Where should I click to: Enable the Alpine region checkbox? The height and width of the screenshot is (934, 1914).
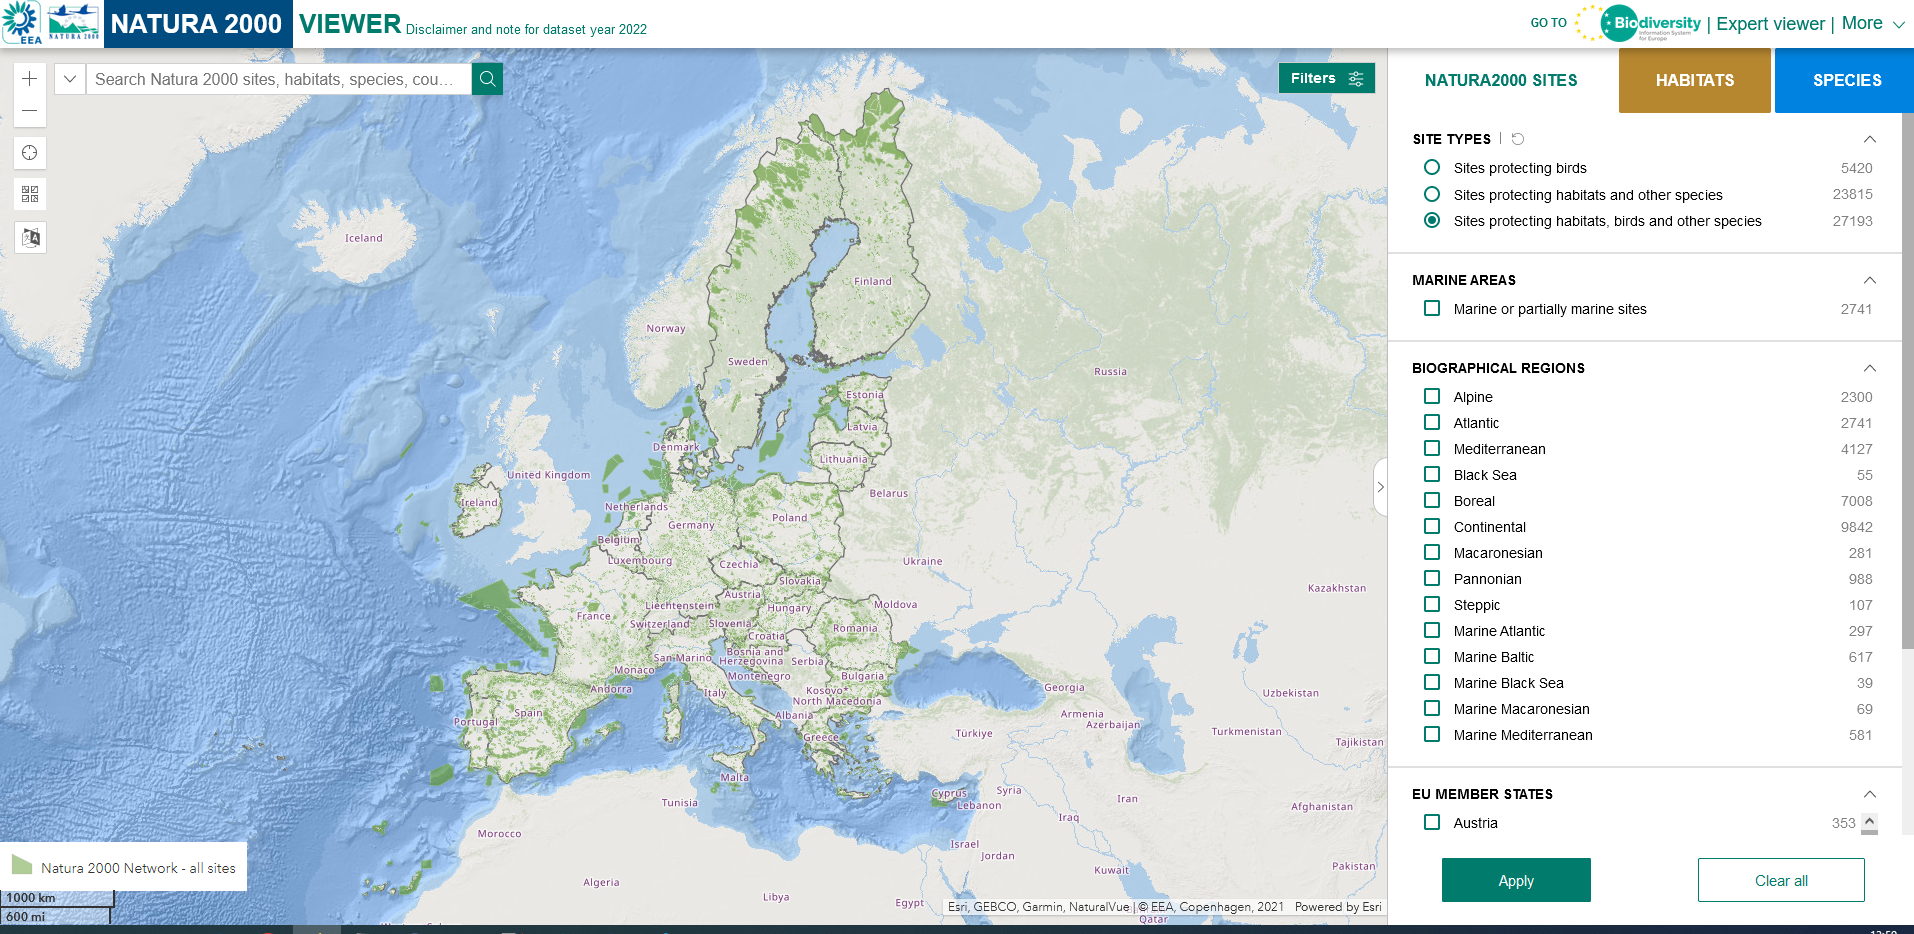click(1432, 396)
